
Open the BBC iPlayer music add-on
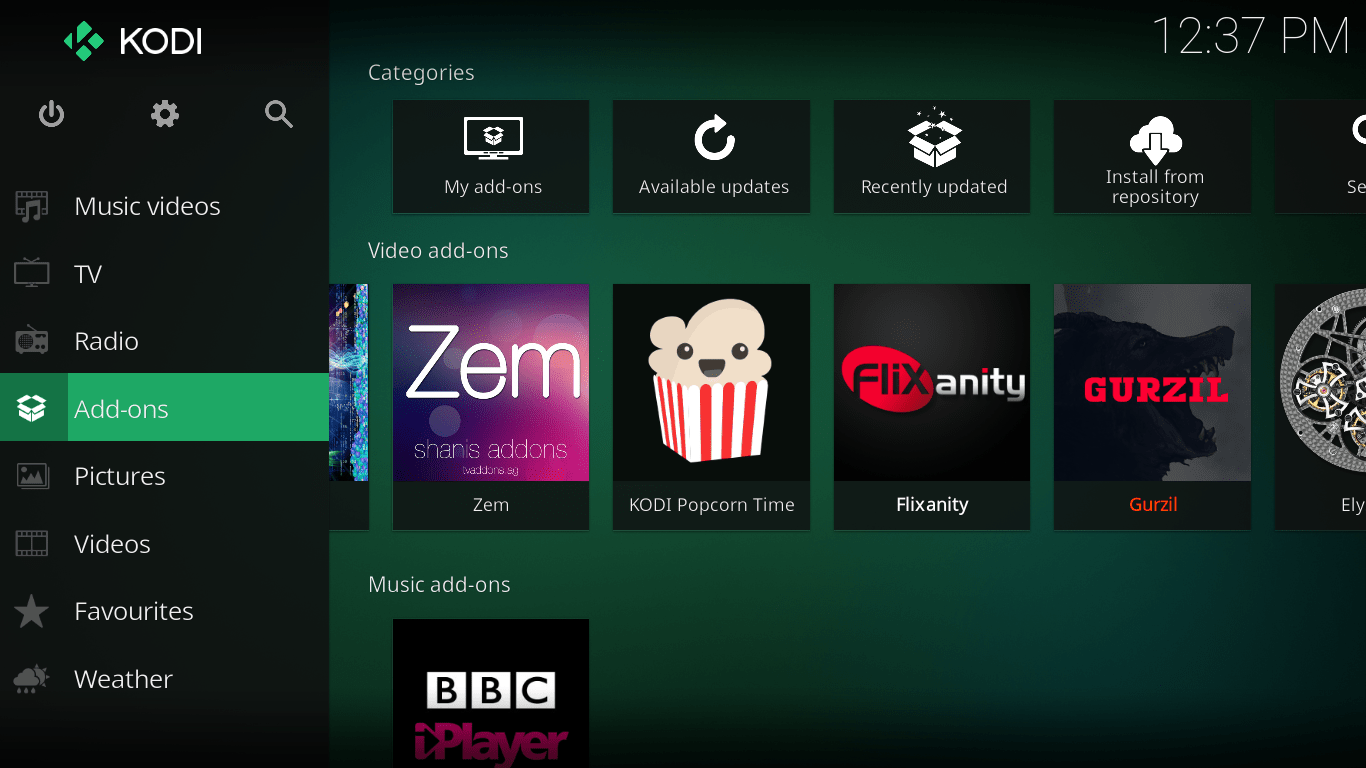pyautogui.click(x=491, y=693)
